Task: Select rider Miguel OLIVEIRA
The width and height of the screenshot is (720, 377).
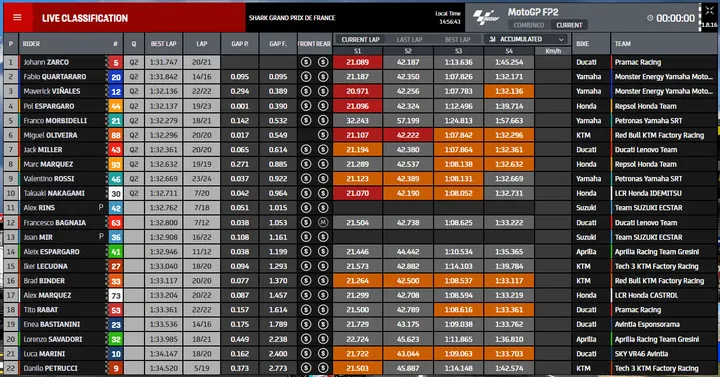Action: tap(50, 135)
